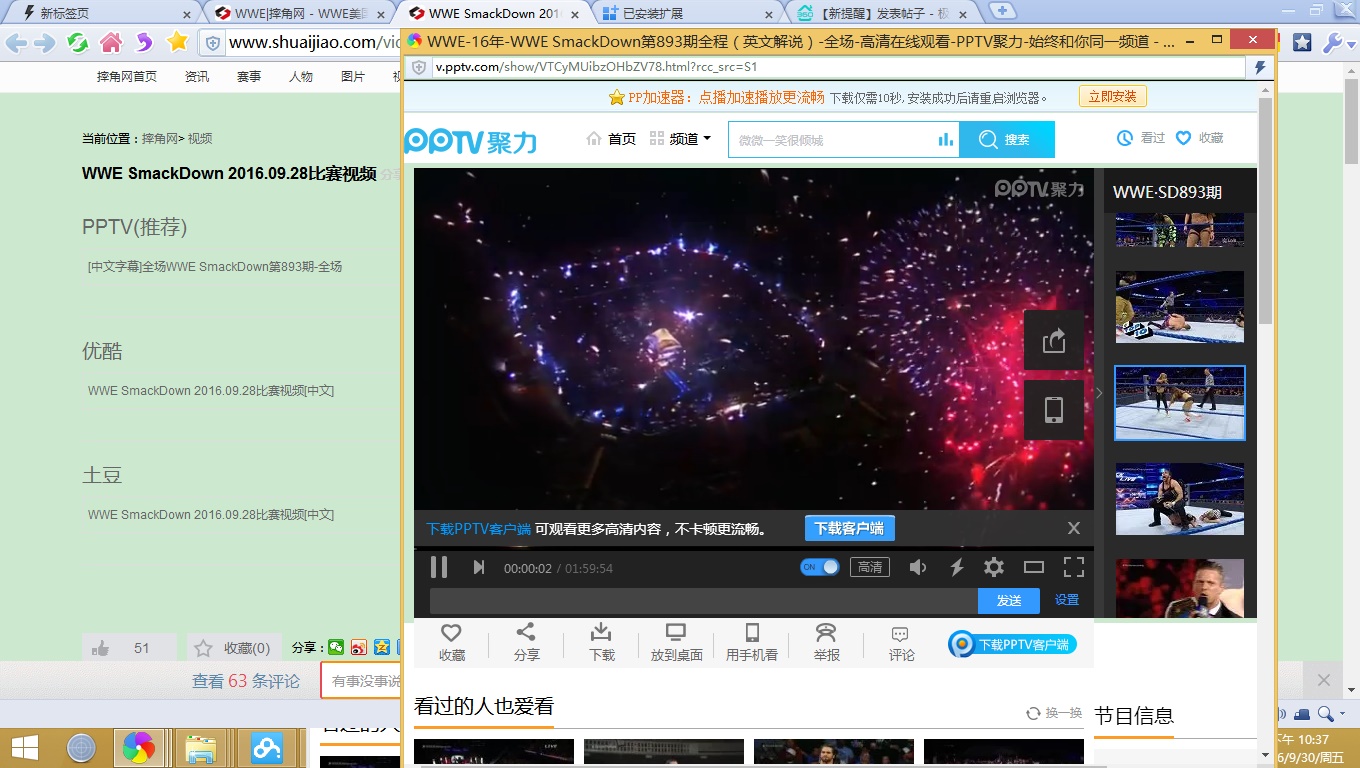Select the highlighted wrestling ring thumbnail
The width and height of the screenshot is (1360, 768).
[x=1180, y=403]
